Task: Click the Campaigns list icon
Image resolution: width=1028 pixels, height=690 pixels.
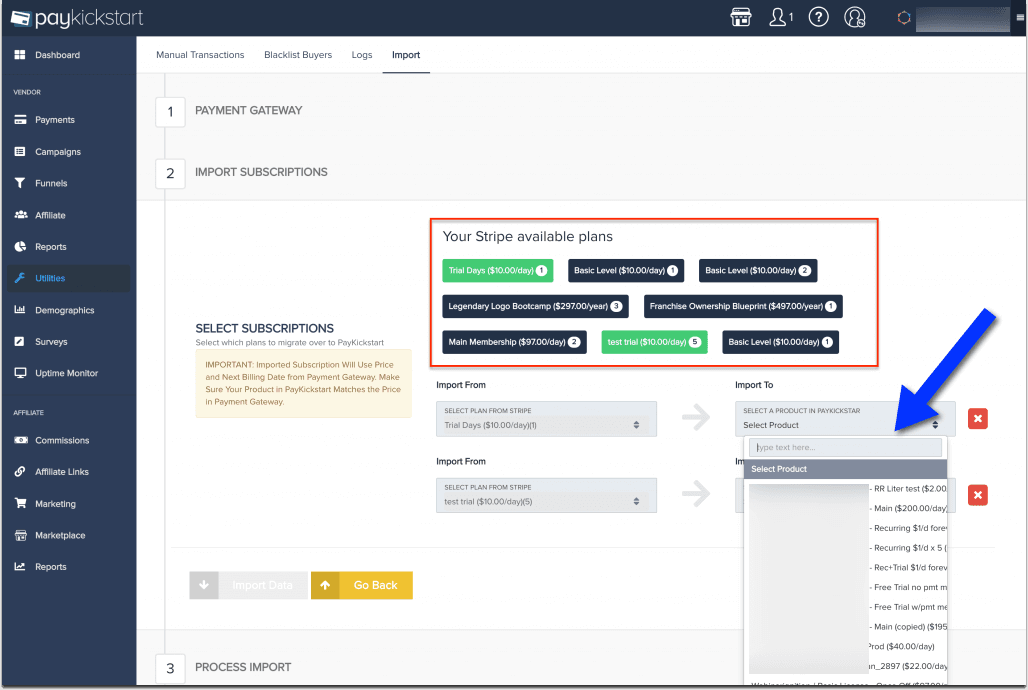Action: [20, 152]
